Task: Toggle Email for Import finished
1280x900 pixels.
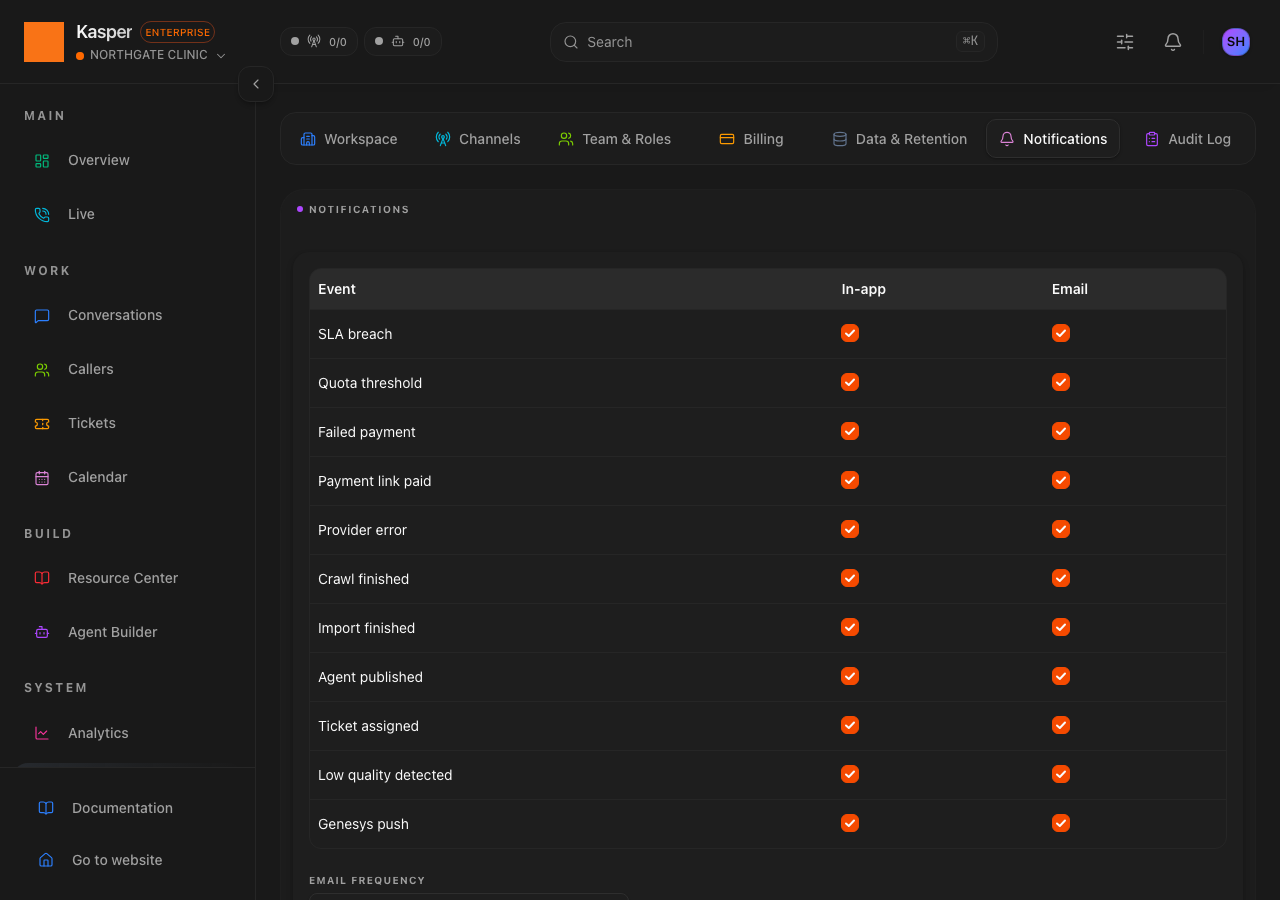Action: click(x=1061, y=627)
